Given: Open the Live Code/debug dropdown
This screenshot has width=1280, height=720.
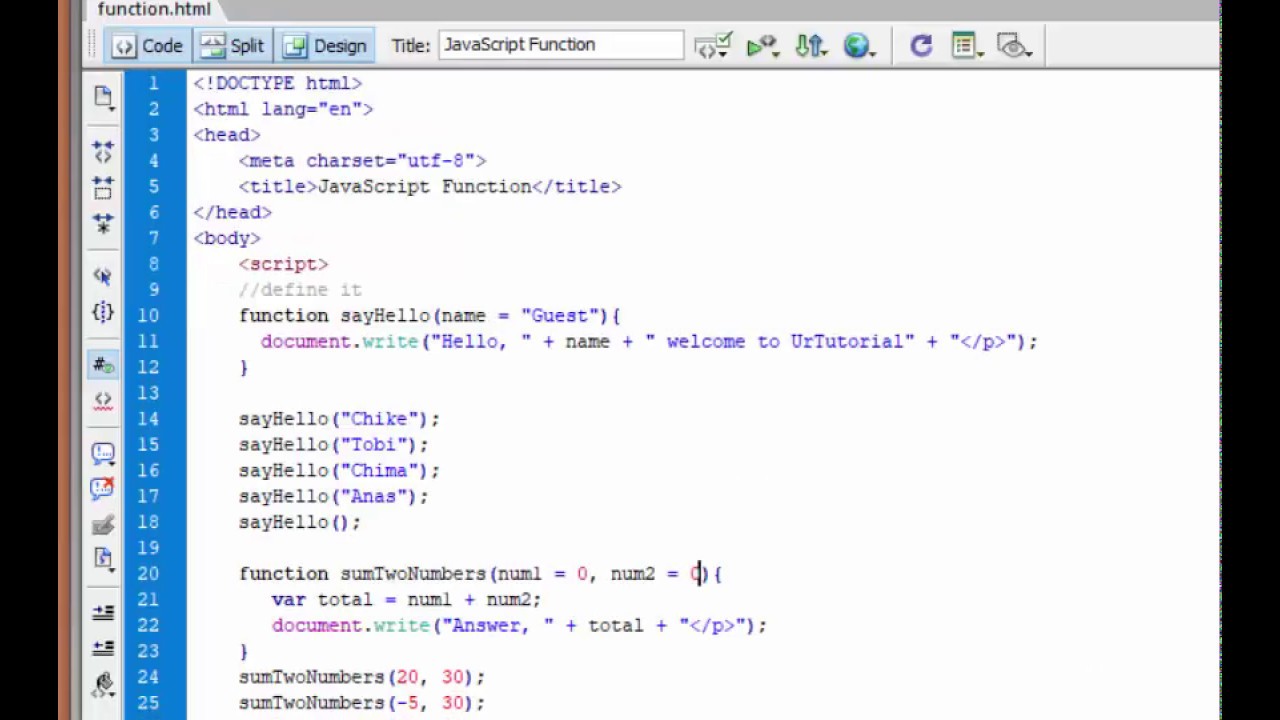Looking at the screenshot, I should tap(763, 46).
